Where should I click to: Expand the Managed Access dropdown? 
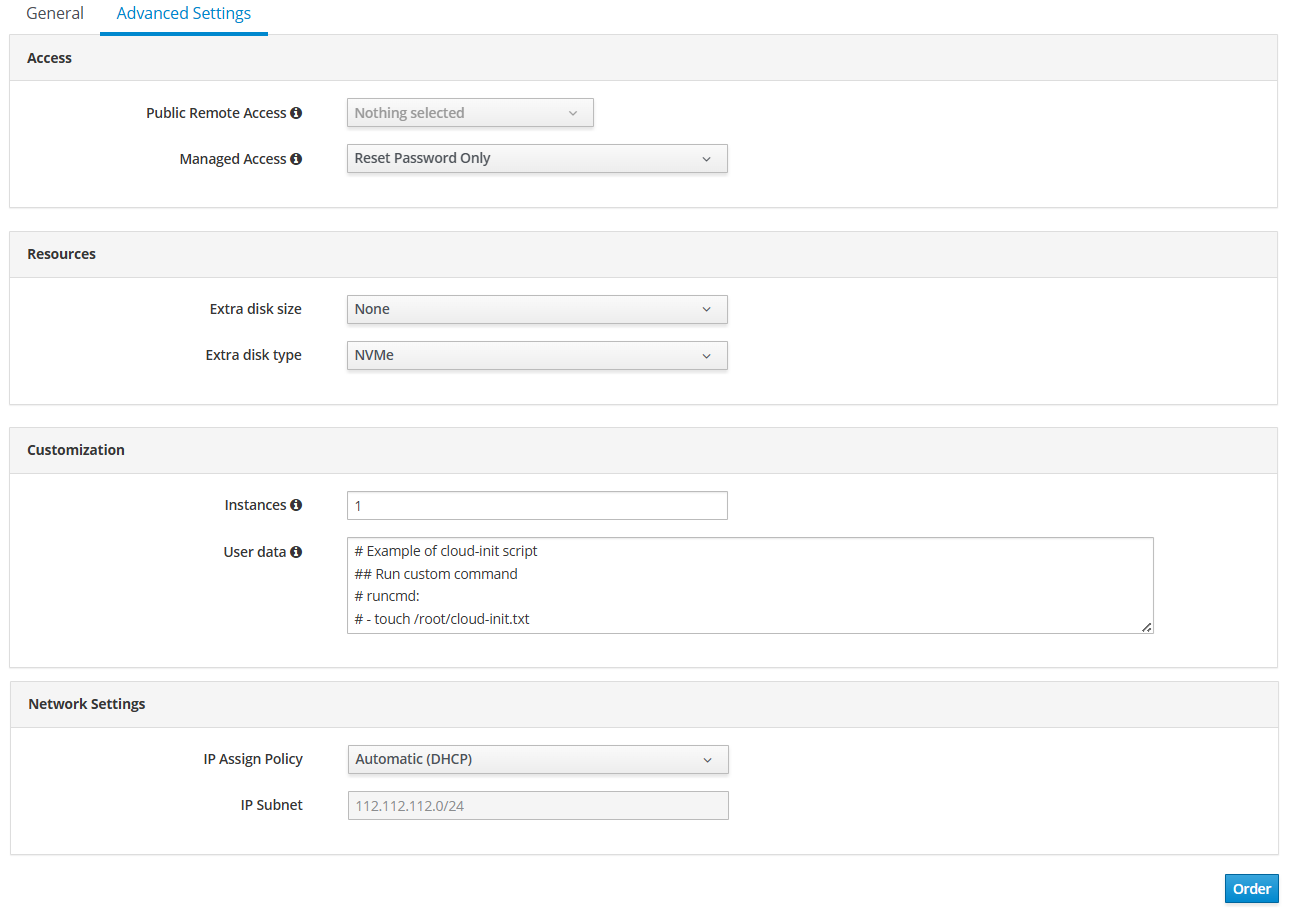(537, 159)
